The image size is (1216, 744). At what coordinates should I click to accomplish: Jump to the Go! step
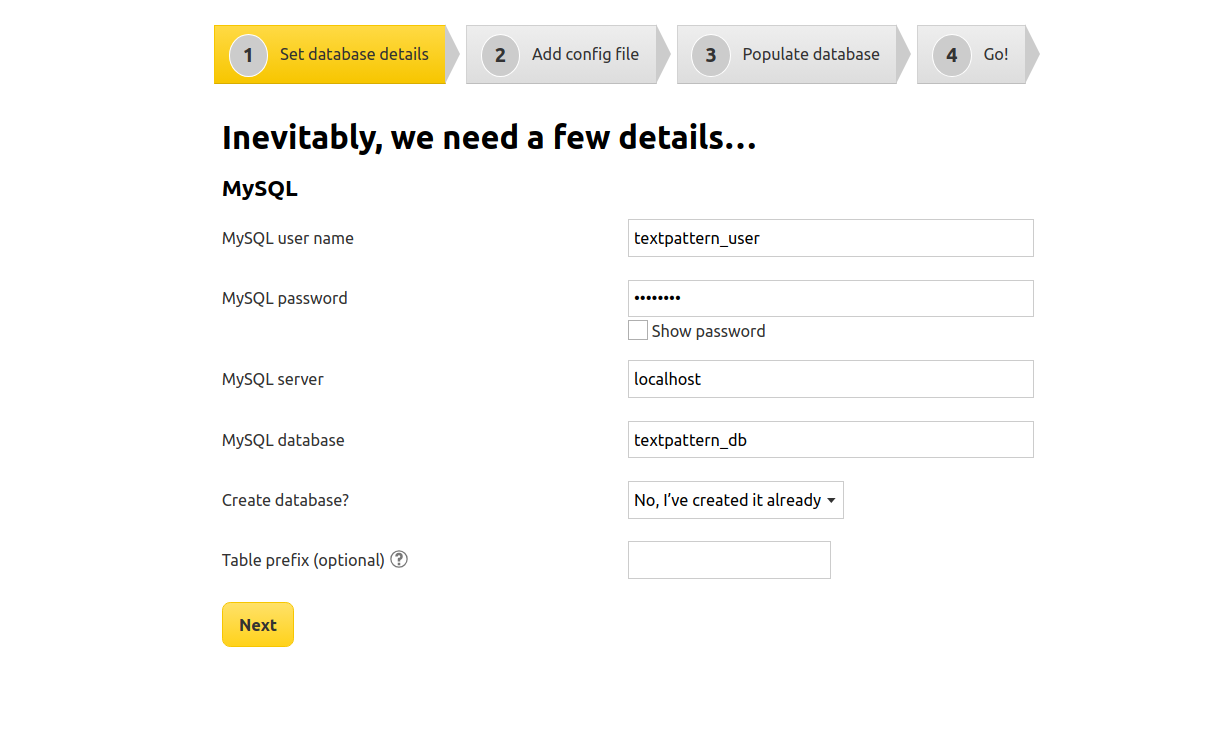coord(995,55)
